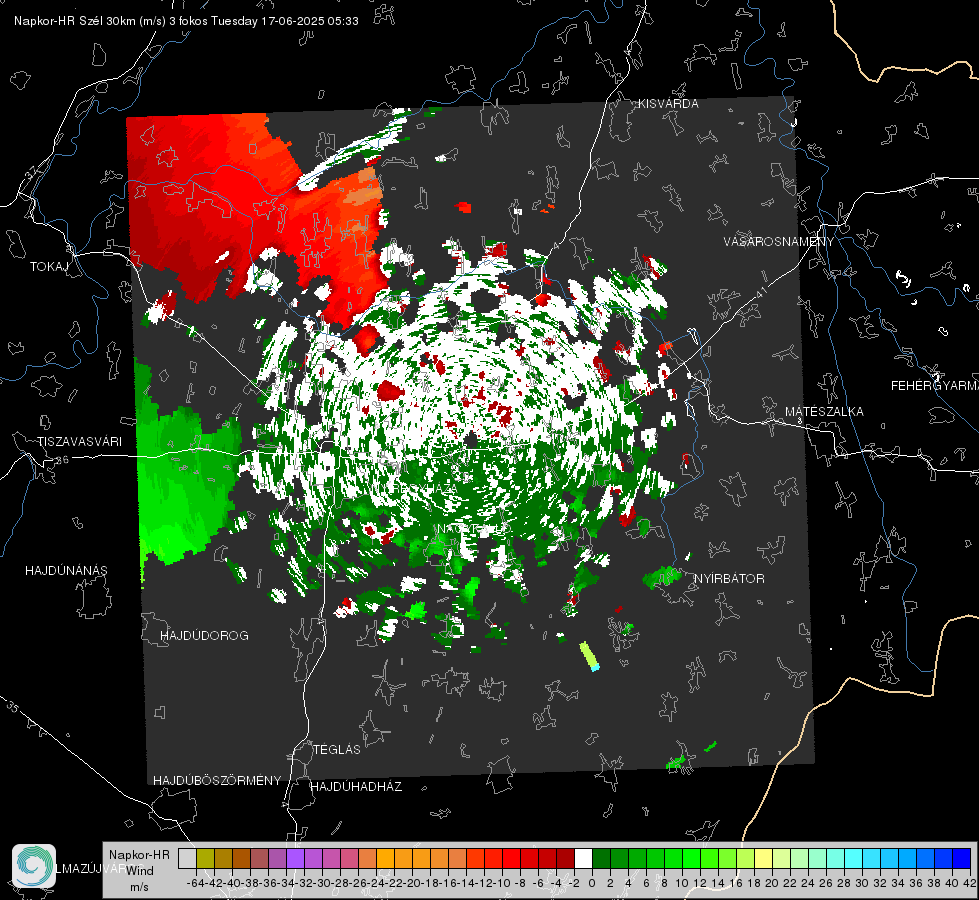The image size is (979, 900).
Task: Click road number 35 at lower left
Action: [12, 707]
